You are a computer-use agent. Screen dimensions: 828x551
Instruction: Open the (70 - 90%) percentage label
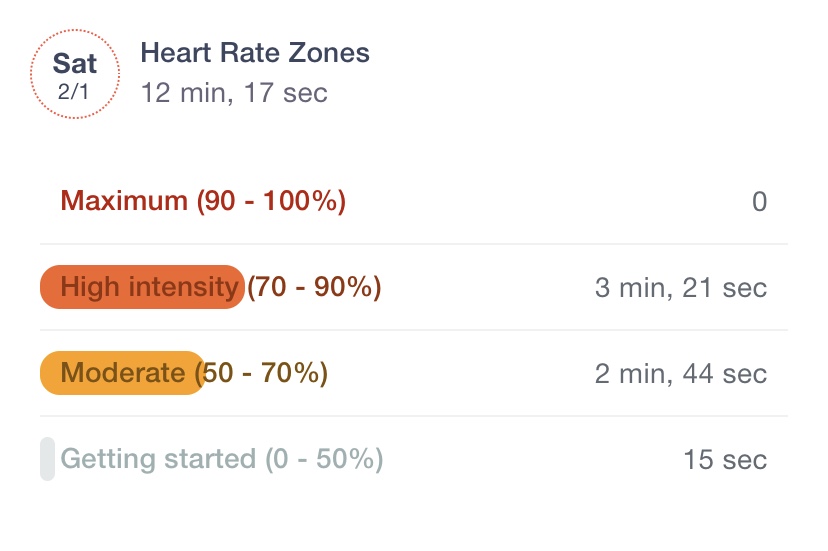click(x=314, y=287)
